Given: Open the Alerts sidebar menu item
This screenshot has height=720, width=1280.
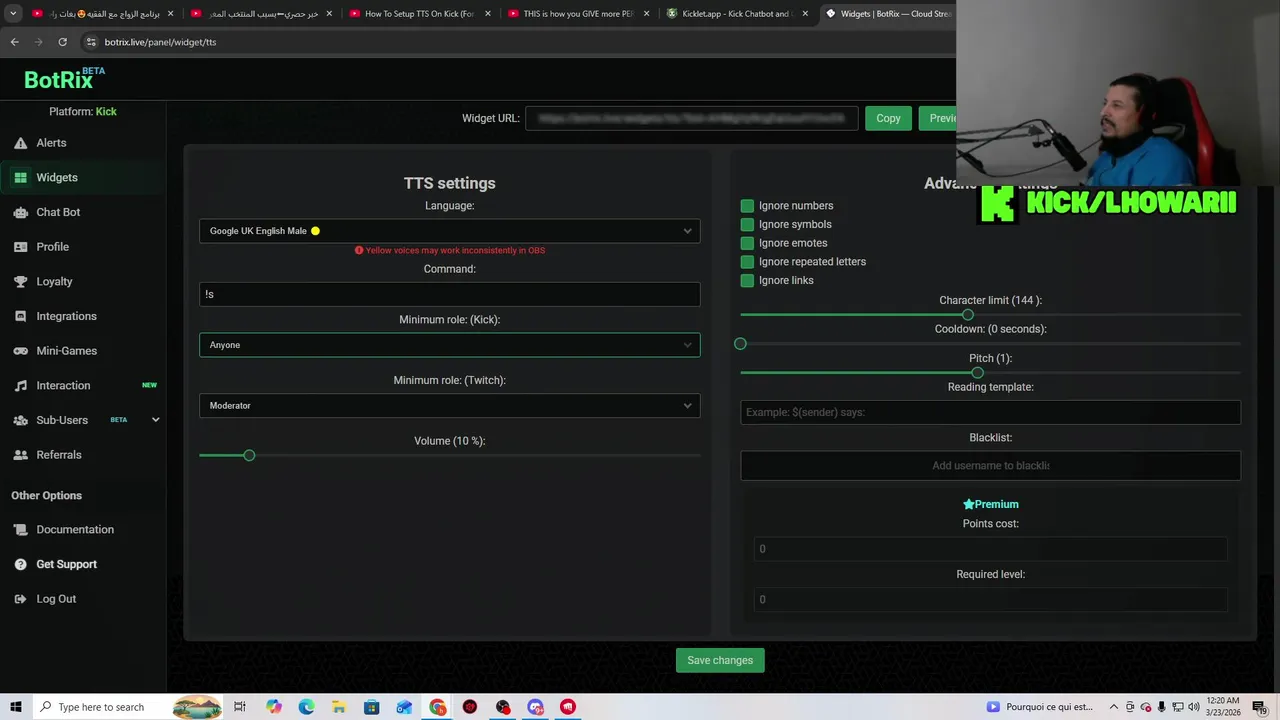Looking at the screenshot, I should [83, 143].
